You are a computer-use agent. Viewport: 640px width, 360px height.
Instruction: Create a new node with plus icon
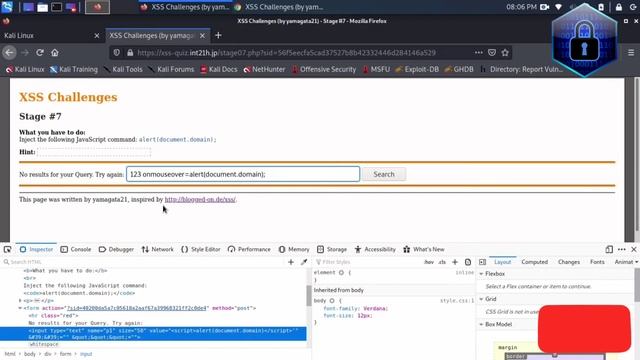291,262
